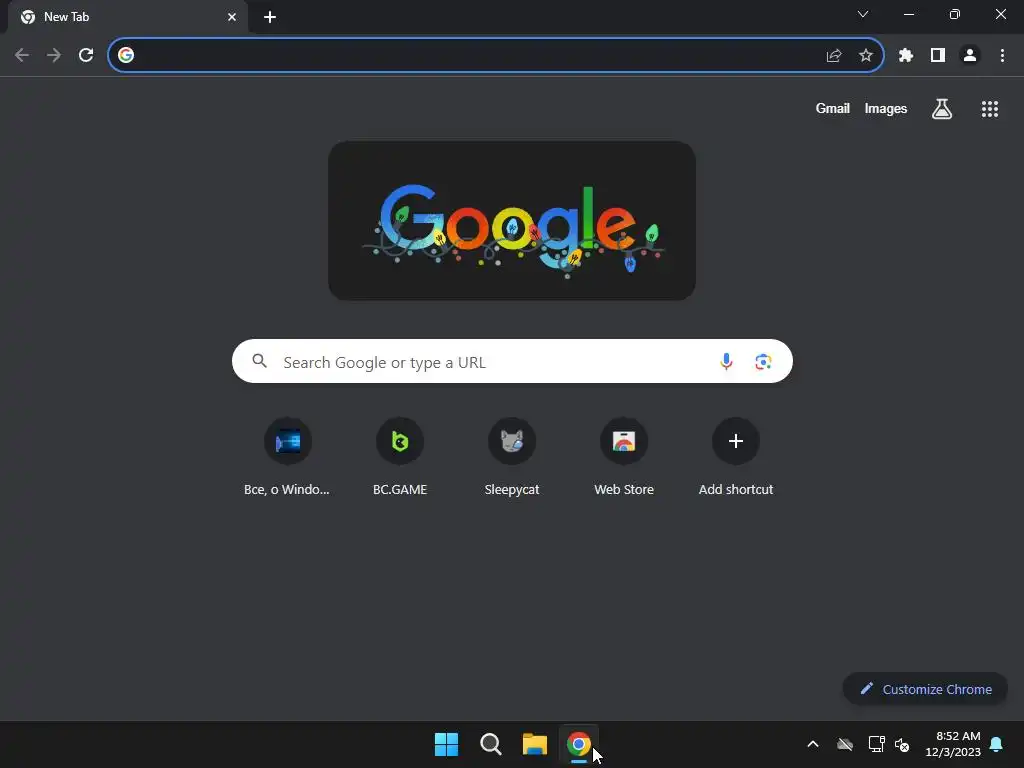The width and height of the screenshot is (1024, 768).
Task: Open the Google apps grid
Action: (x=990, y=109)
